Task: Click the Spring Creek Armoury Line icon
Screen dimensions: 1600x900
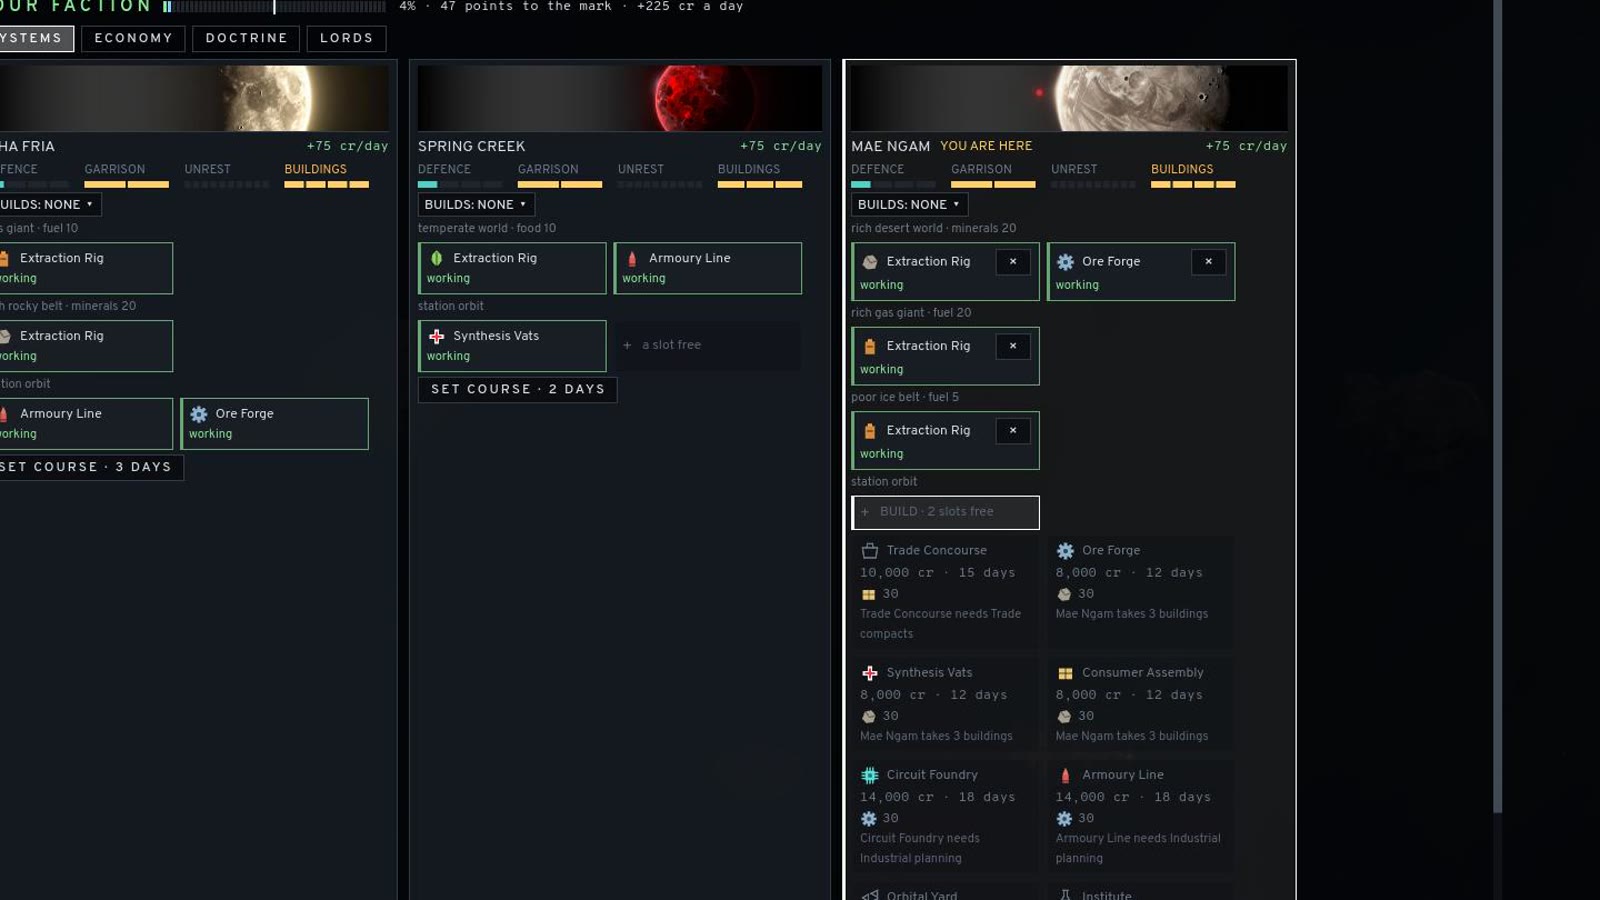Action: click(632, 258)
